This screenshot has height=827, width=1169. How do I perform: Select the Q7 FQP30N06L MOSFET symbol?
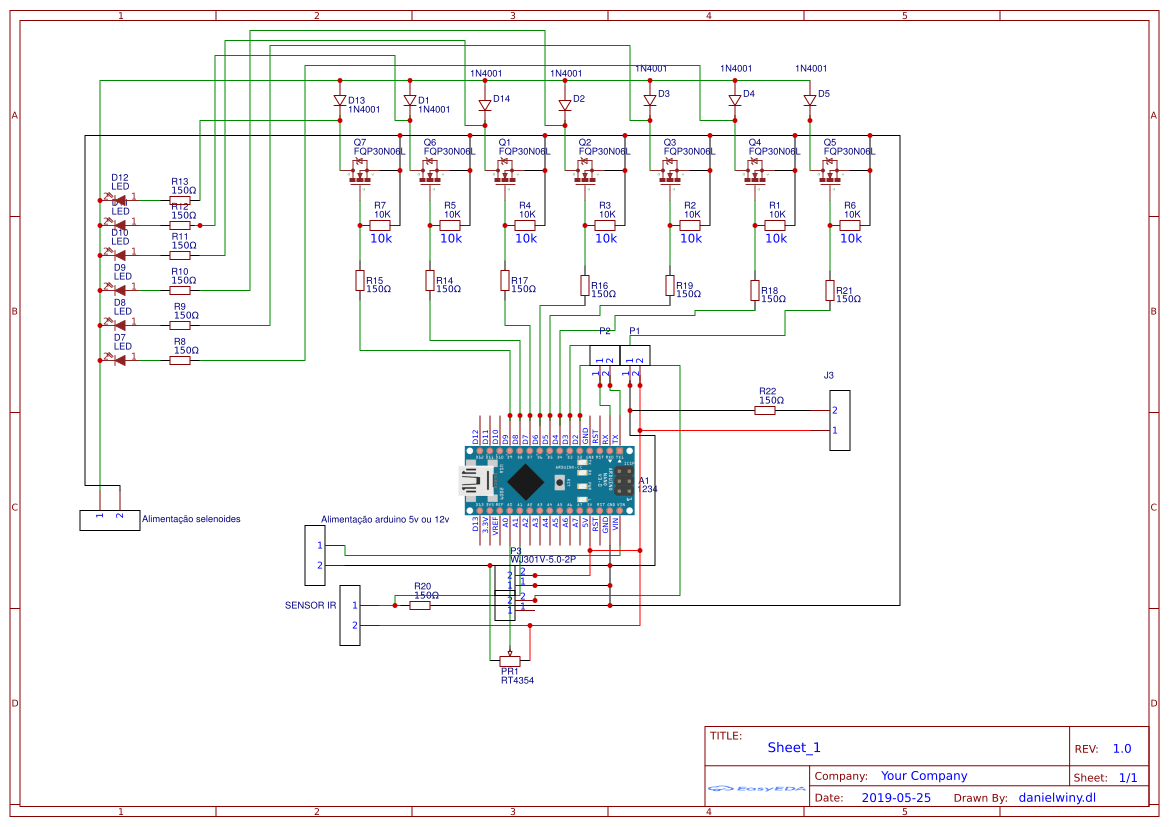[x=362, y=170]
